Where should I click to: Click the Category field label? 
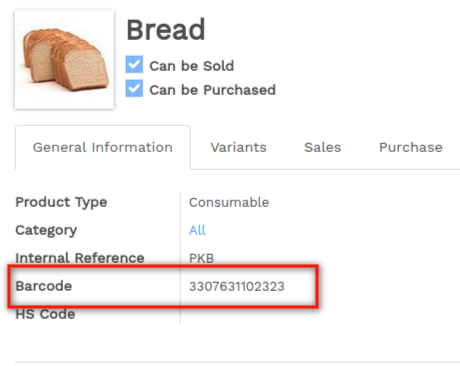46,230
